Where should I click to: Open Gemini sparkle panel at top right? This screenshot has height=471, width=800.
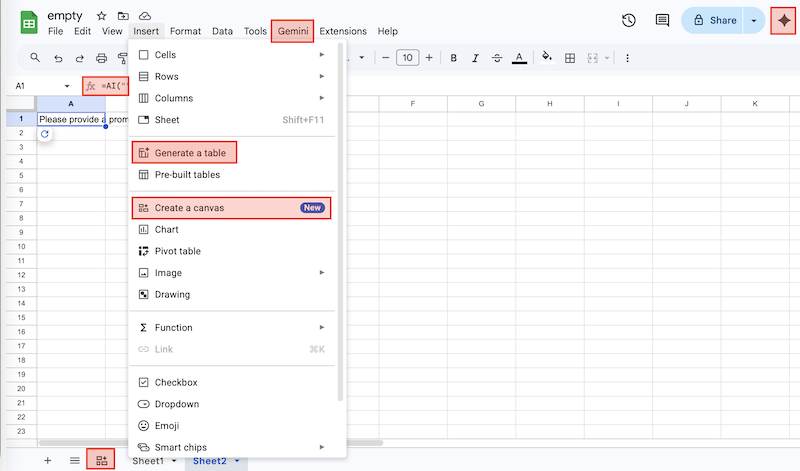(783, 20)
